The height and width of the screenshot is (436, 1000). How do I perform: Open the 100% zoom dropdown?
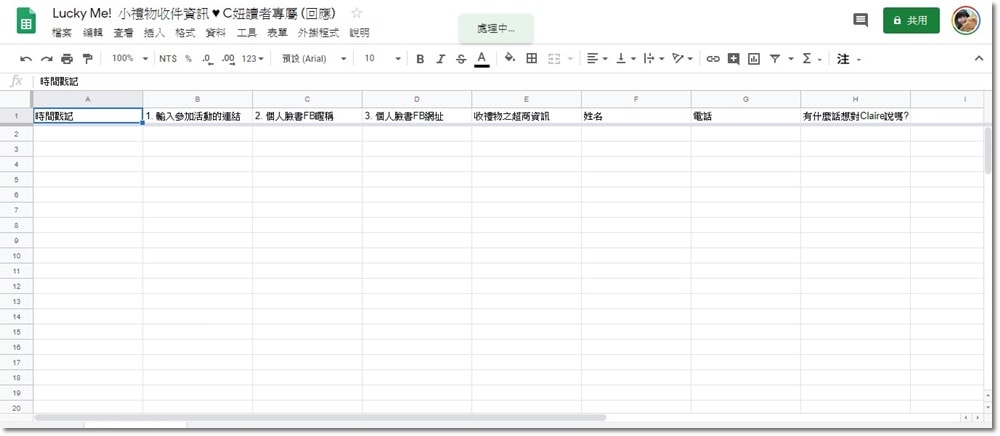pos(128,59)
